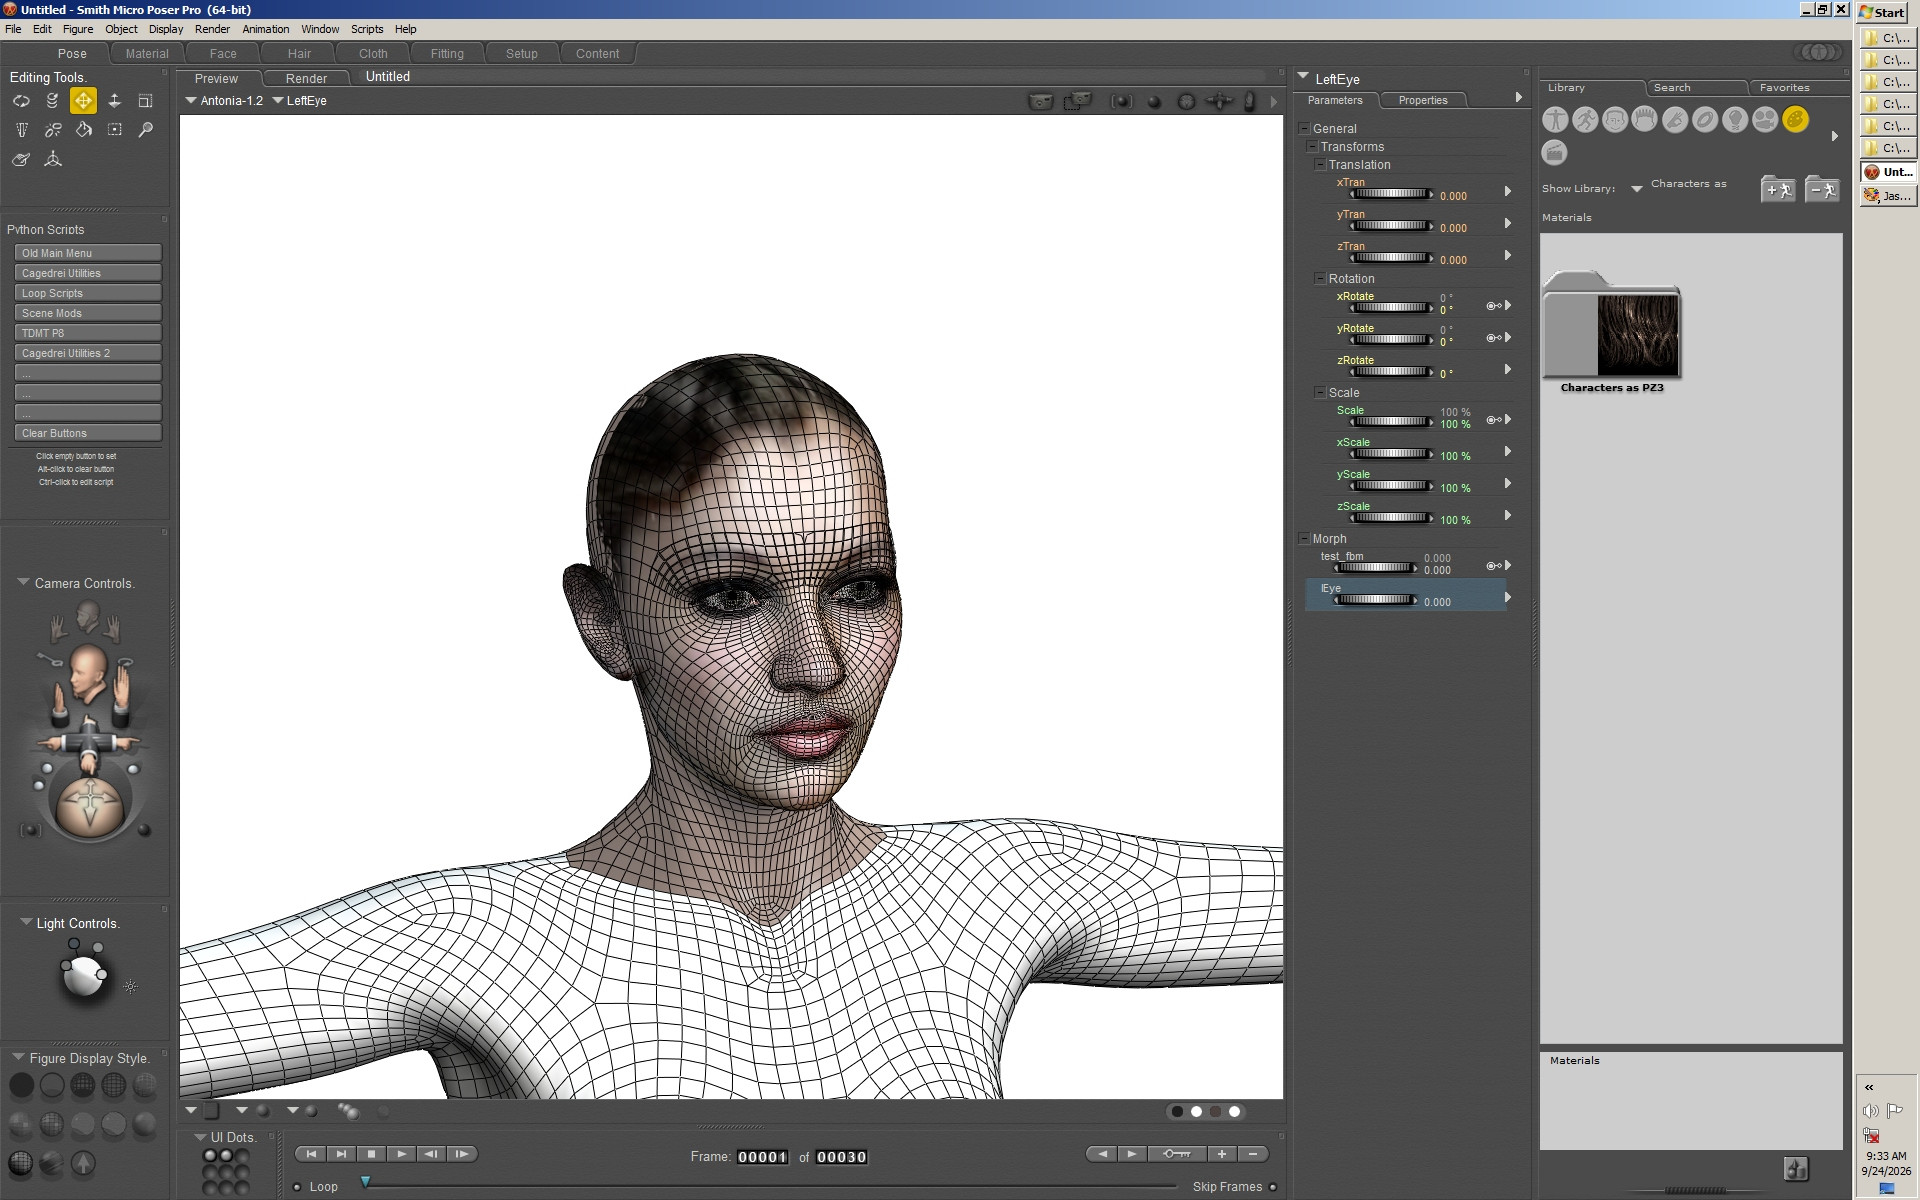
Task: Select the Translate In/Out editing tool
Action: 114,101
